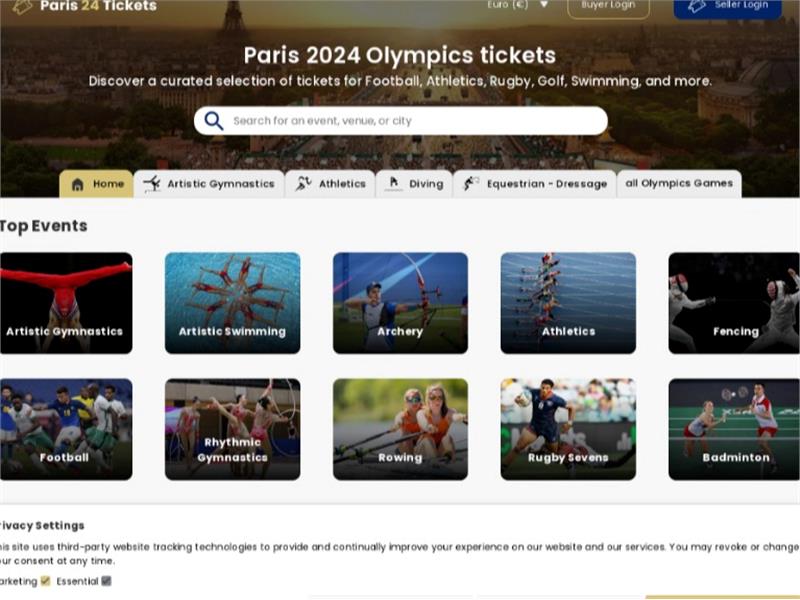The width and height of the screenshot is (800, 600).
Task: Click the home icon in the Home tab
Action: coord(76,184)
